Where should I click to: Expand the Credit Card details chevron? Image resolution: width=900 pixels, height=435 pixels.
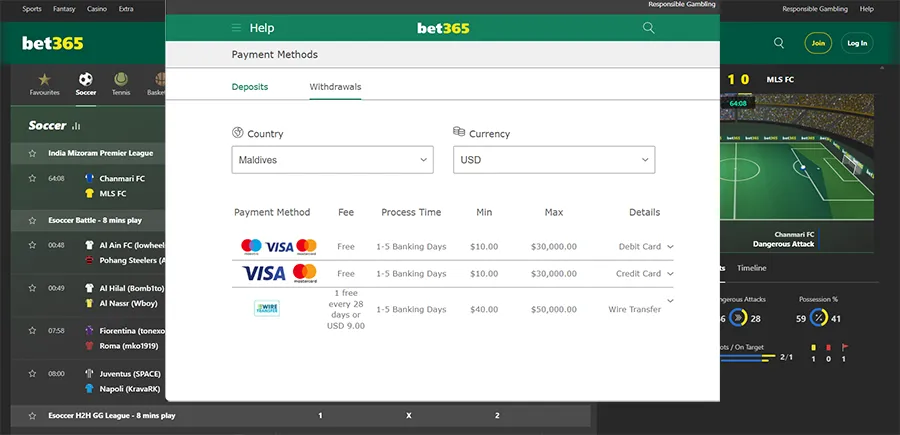click(670, 274)
